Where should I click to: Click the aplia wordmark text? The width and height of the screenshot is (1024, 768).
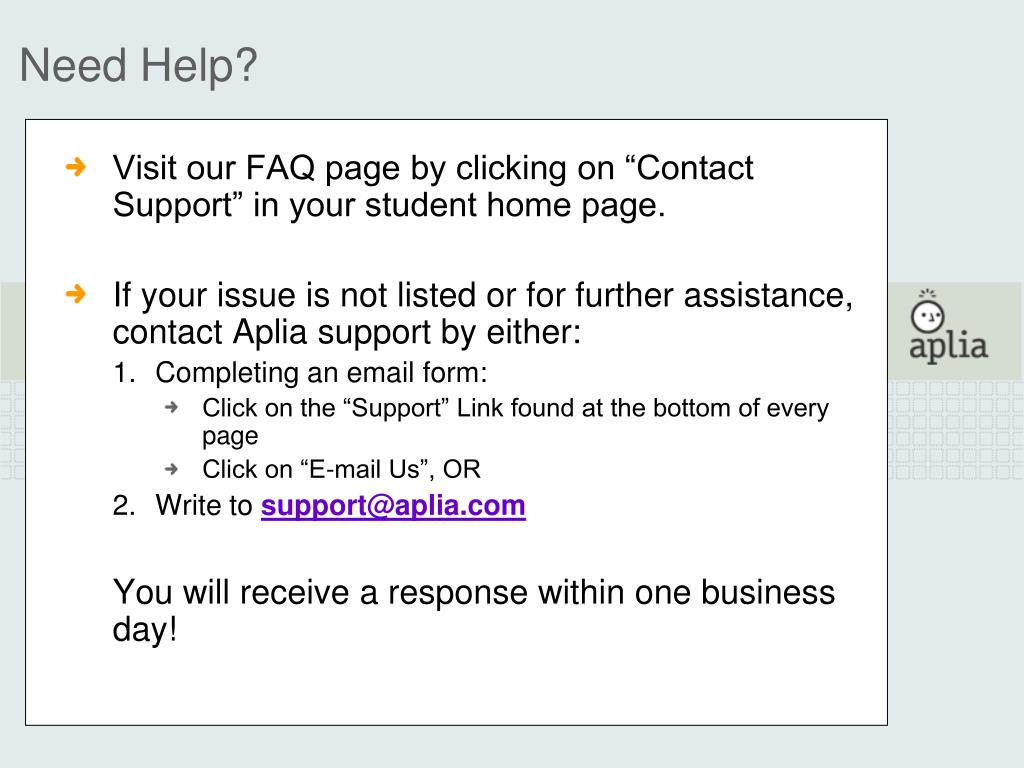point(948,347)
